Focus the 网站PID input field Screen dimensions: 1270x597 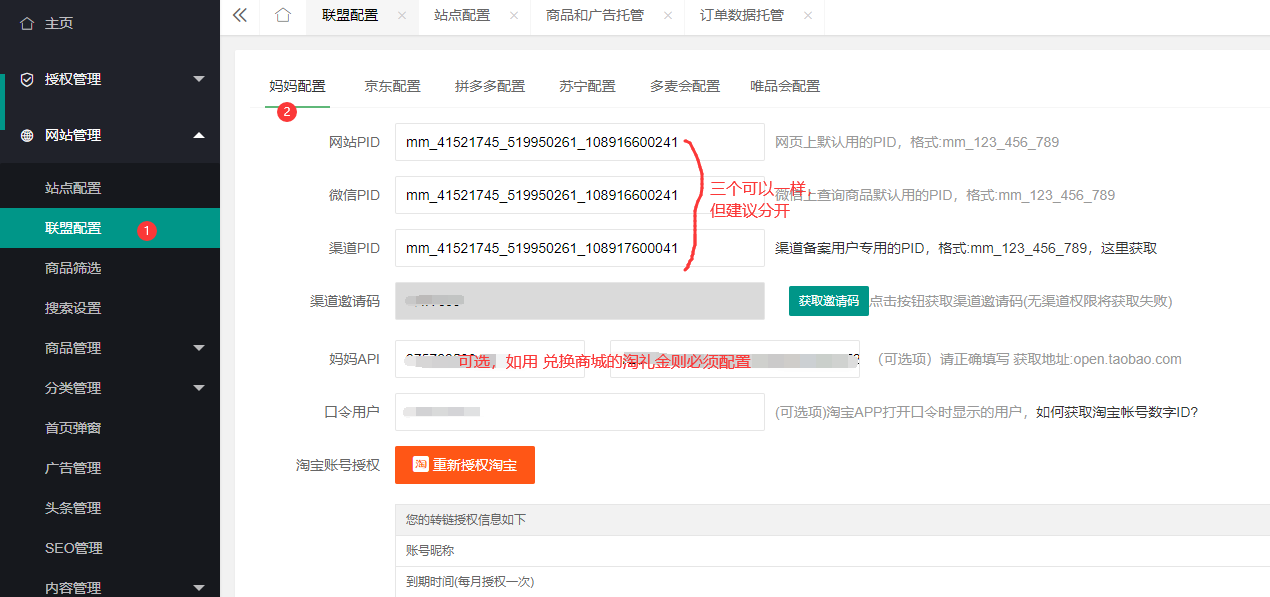pyautogui.click(x=580, y=142)
